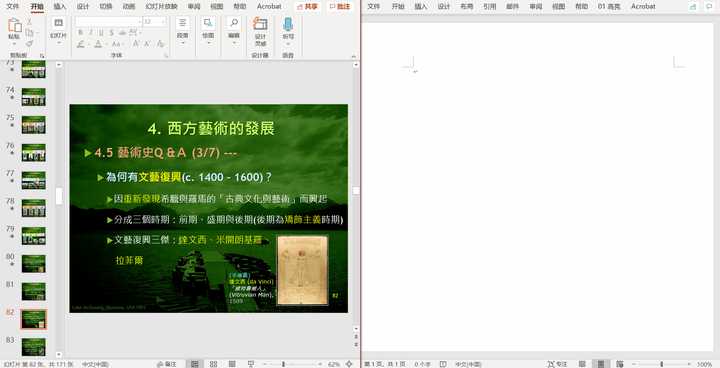Open the Word References tab
This screenshot has height=368, width=720.
489,6
